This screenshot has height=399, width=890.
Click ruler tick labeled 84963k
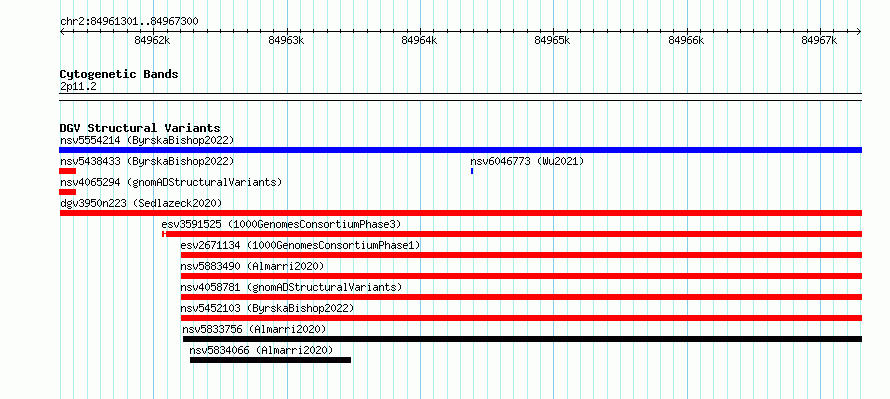point(286,40)
